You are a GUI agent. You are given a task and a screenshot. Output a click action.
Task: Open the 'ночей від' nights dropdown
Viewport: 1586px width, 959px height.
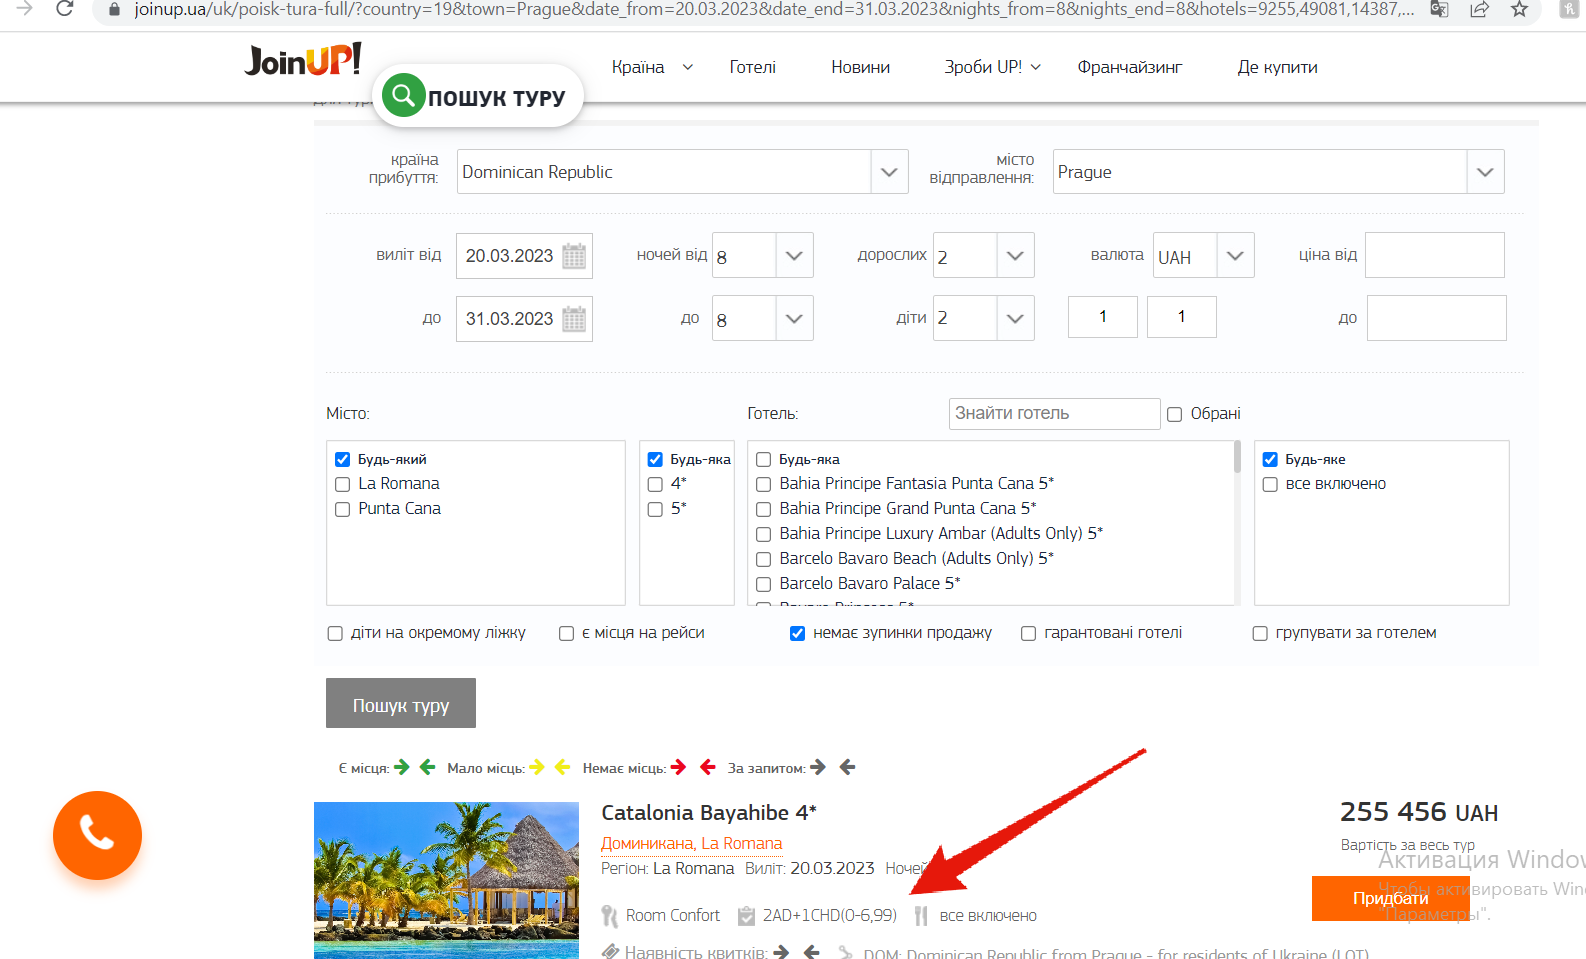click(794, 256)
